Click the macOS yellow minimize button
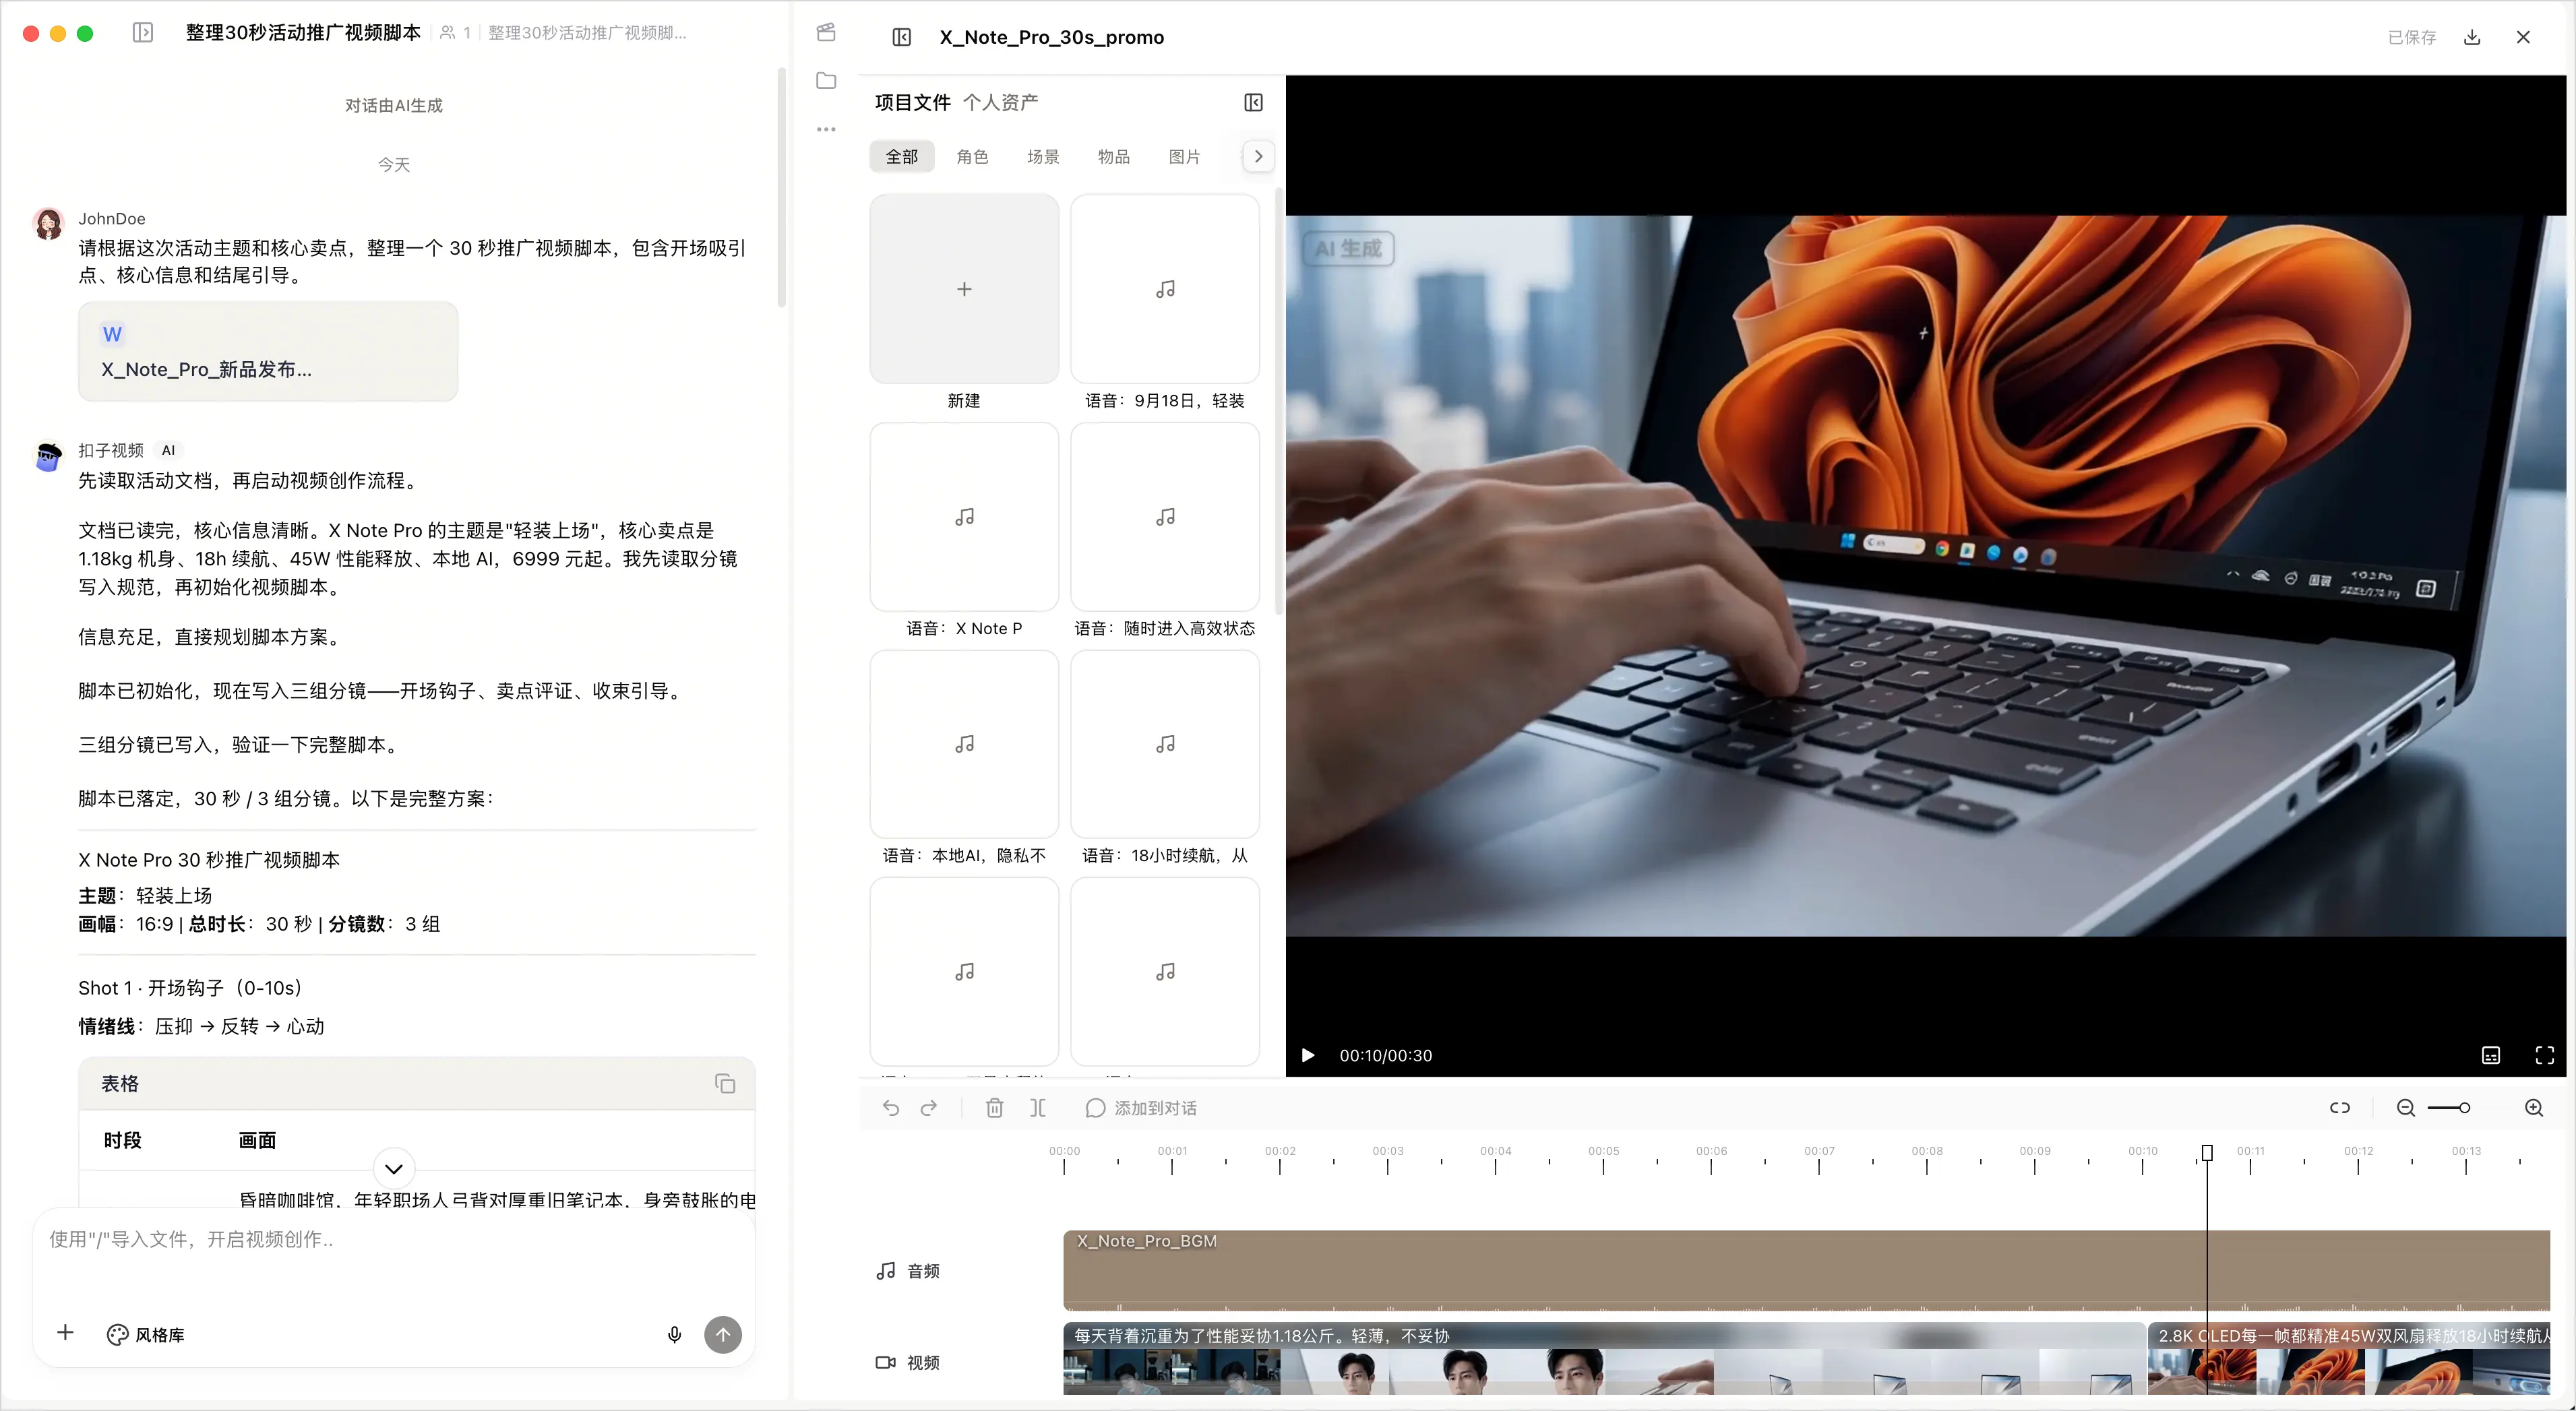Viewport: 2576px width, 1411px height. 58,34
